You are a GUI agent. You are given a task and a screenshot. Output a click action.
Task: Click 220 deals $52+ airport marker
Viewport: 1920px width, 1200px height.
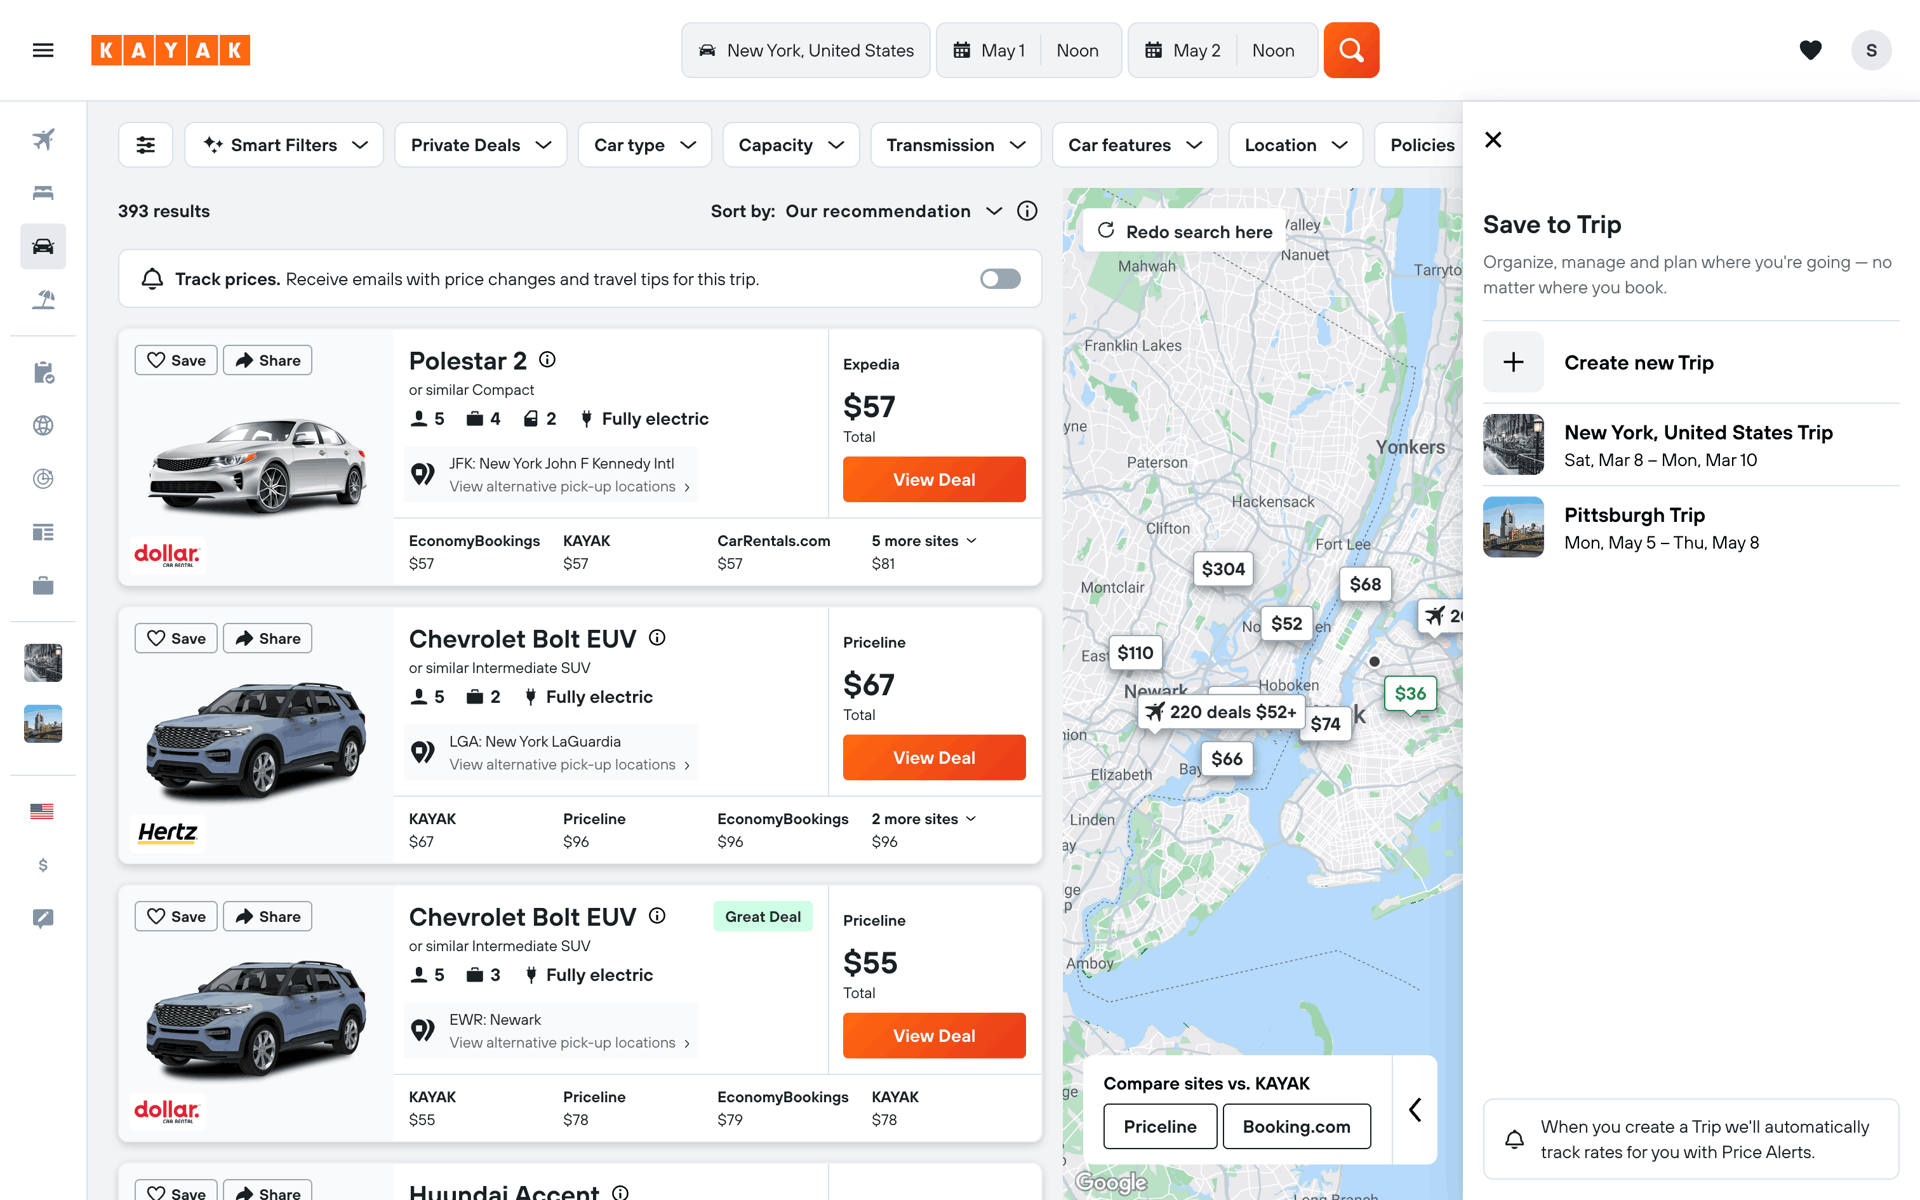(1221, 712)
